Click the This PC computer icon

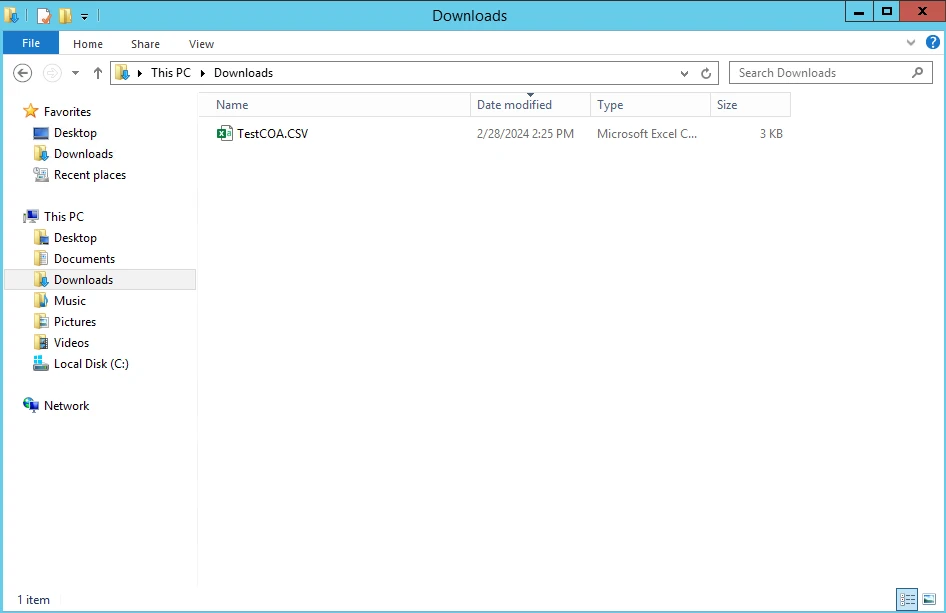pos(31,216)
